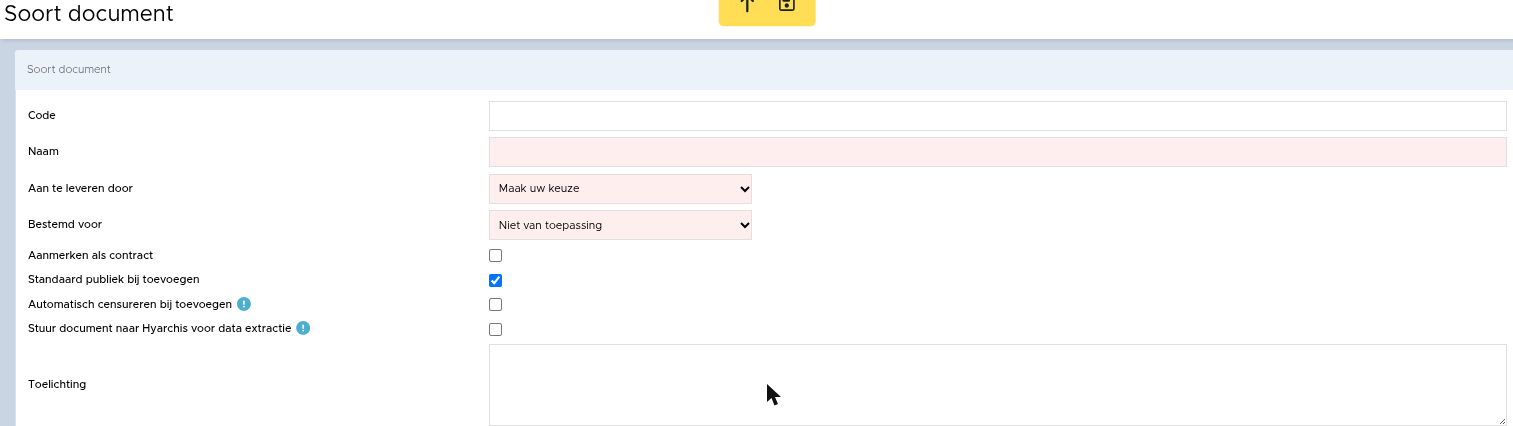Image resolution: width=1513 pixels, height=426 pixels.
Task: Click the Toelichting textarea resize grip
Action: tap(1500, 420)
